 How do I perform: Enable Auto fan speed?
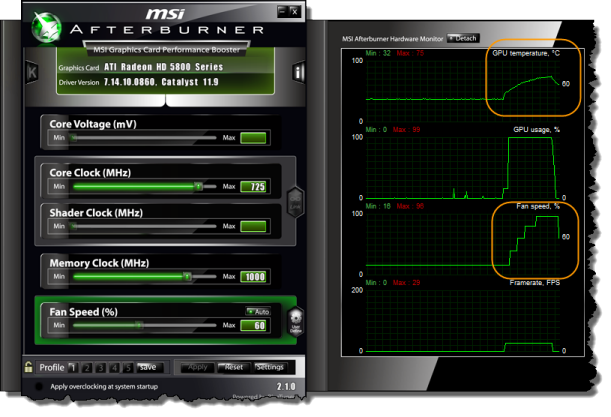(258, 312)
